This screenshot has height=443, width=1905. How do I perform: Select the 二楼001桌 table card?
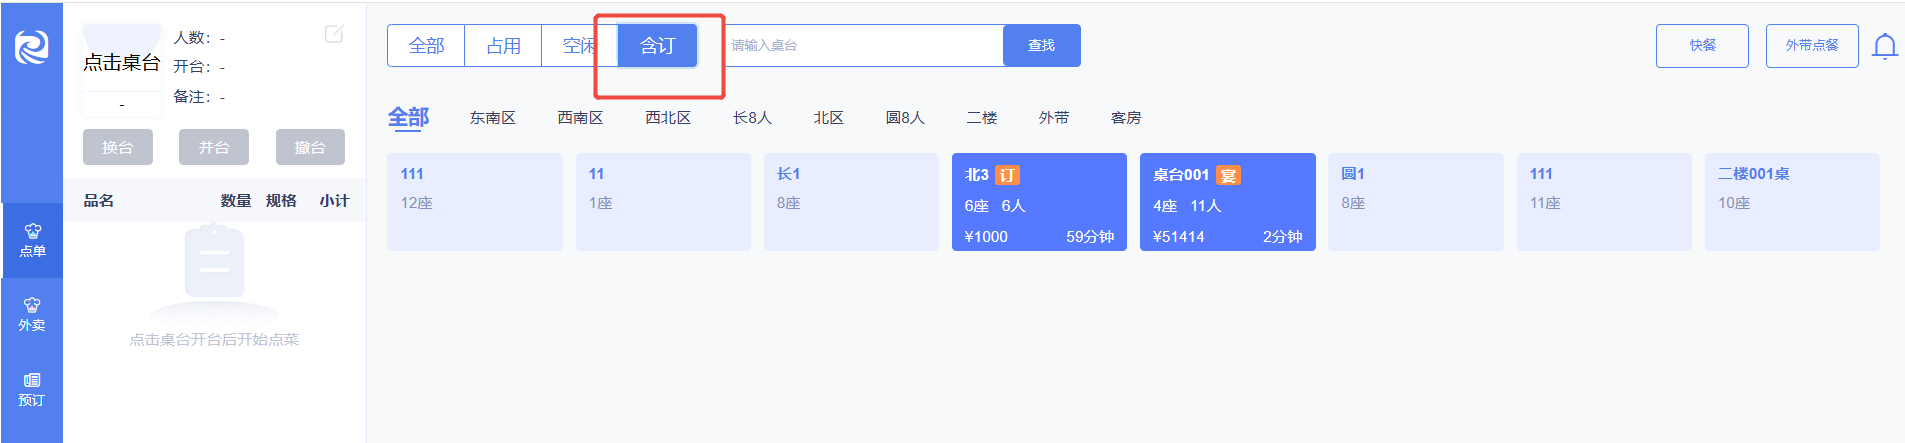pos(1791,201)
